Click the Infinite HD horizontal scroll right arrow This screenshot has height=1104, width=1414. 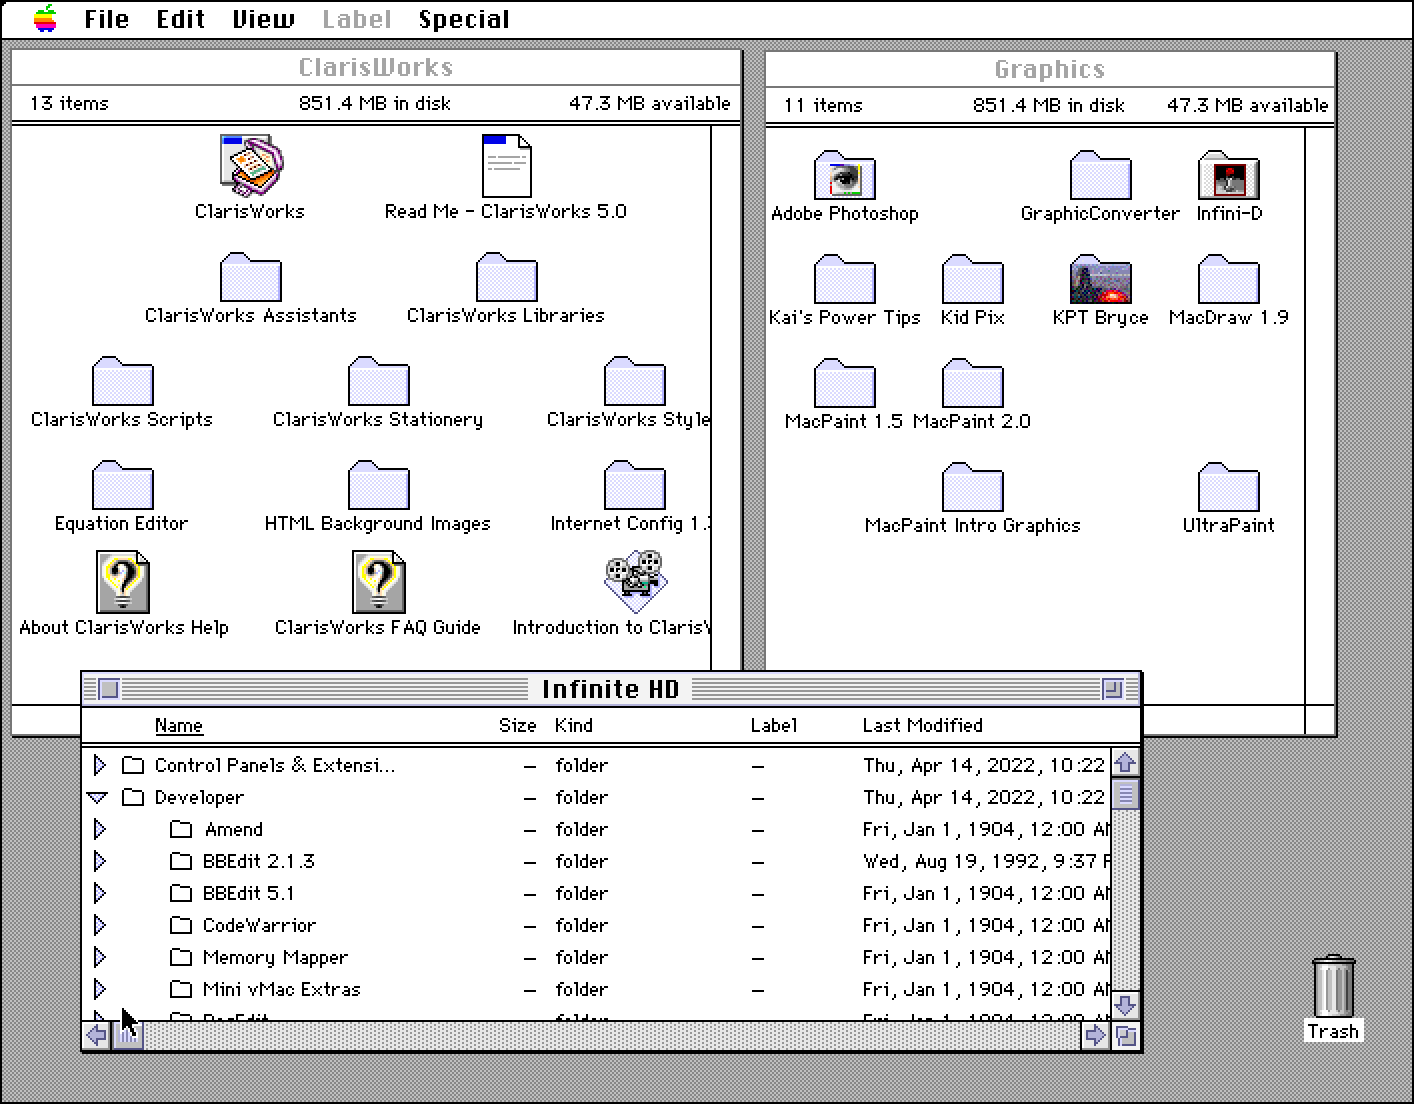[x=1095, y=1035]
